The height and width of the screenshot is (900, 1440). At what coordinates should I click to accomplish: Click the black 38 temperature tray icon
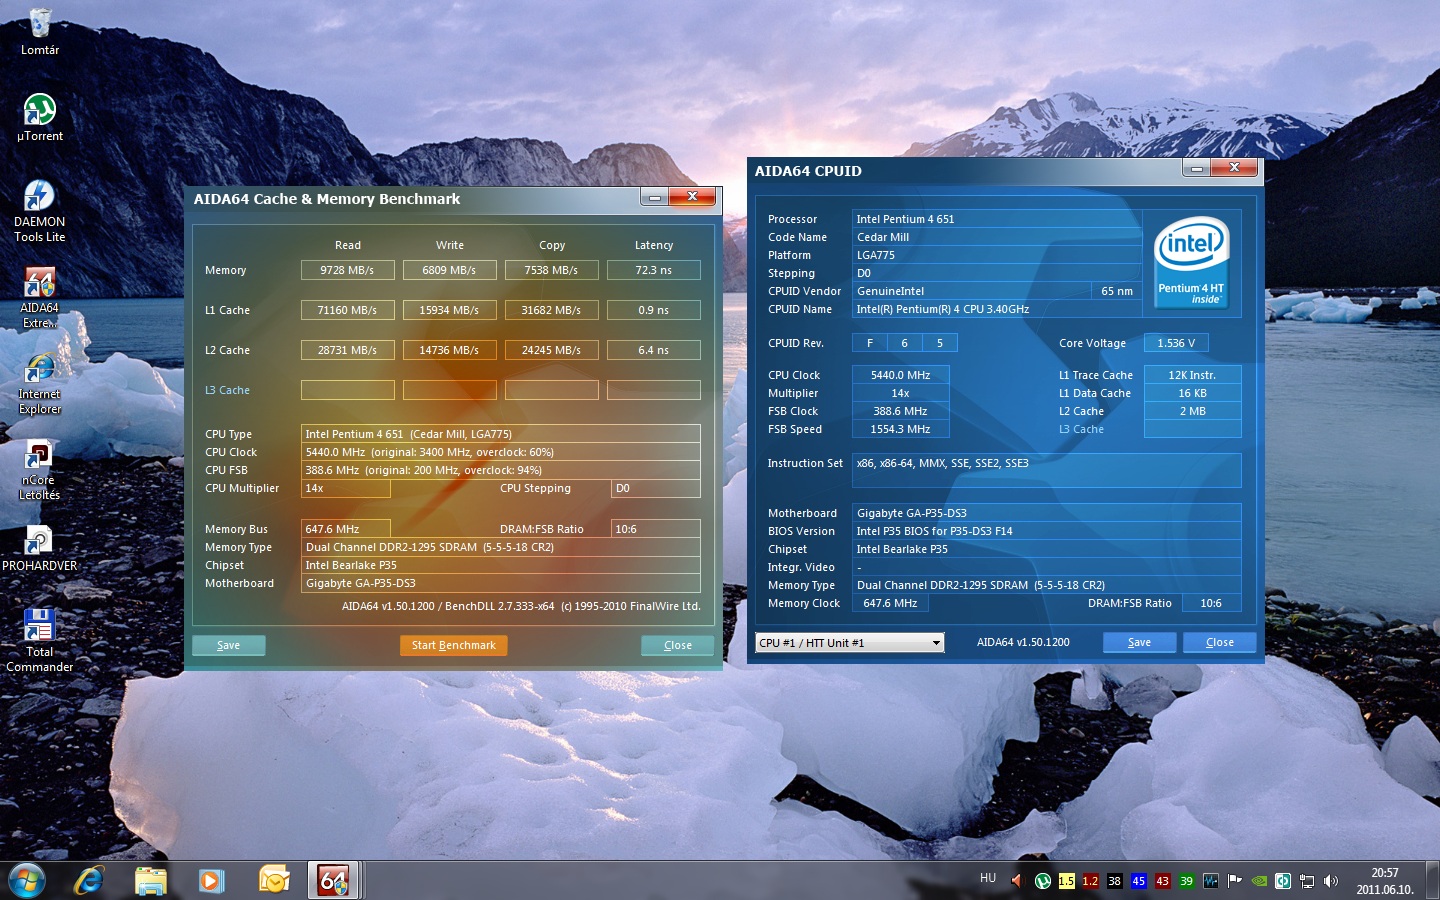1114,881
